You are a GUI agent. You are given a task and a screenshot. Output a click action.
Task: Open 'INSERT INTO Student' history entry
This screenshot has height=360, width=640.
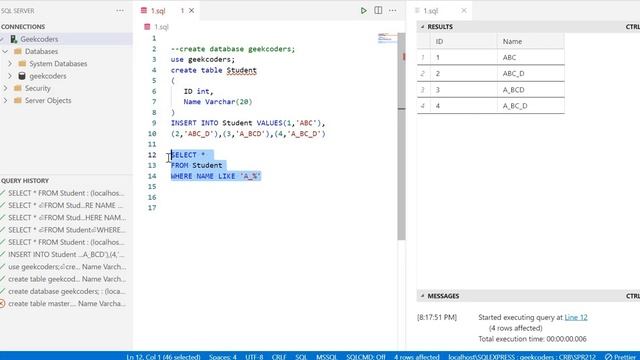pyautogui.click(x=66, y=254)
